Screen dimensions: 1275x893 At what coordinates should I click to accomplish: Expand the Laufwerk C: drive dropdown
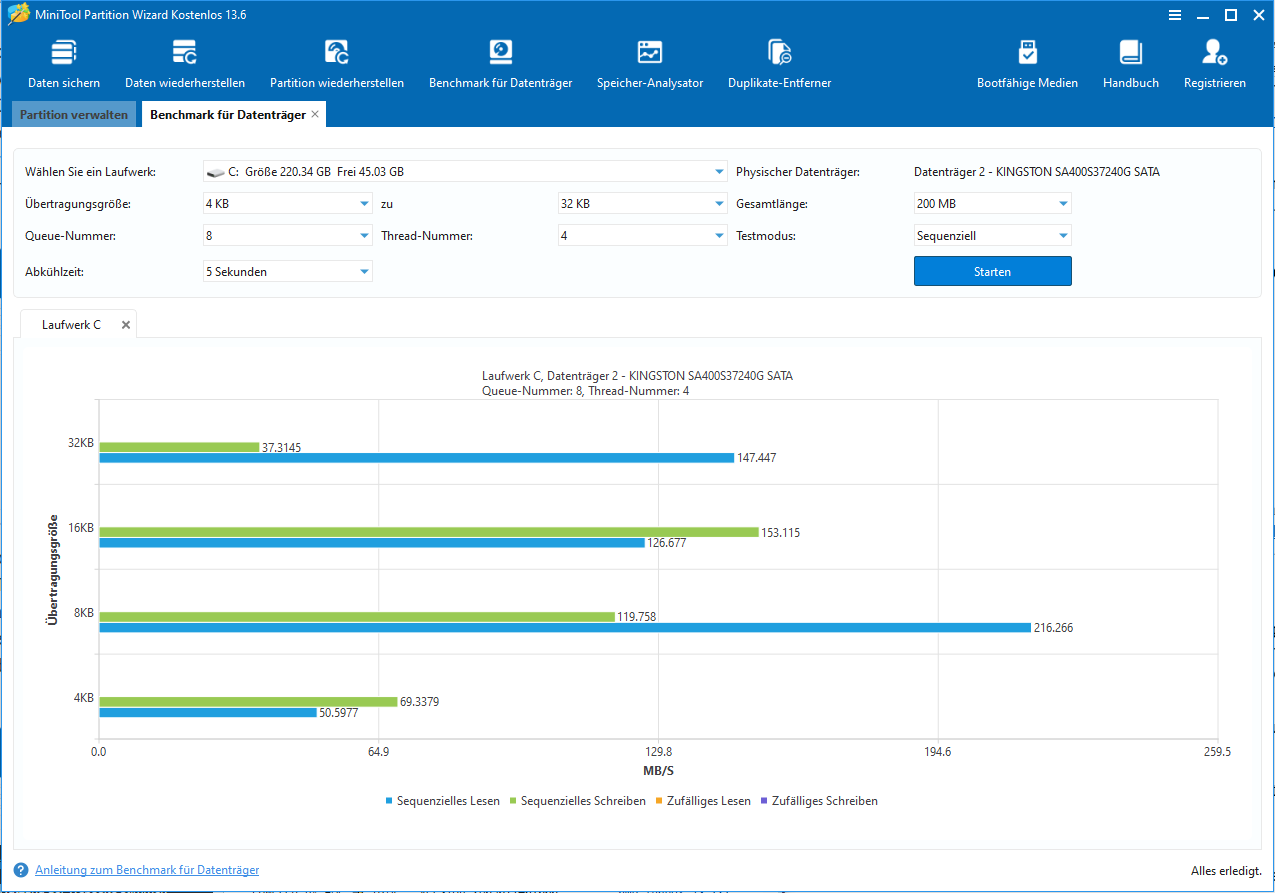(465, 172)
